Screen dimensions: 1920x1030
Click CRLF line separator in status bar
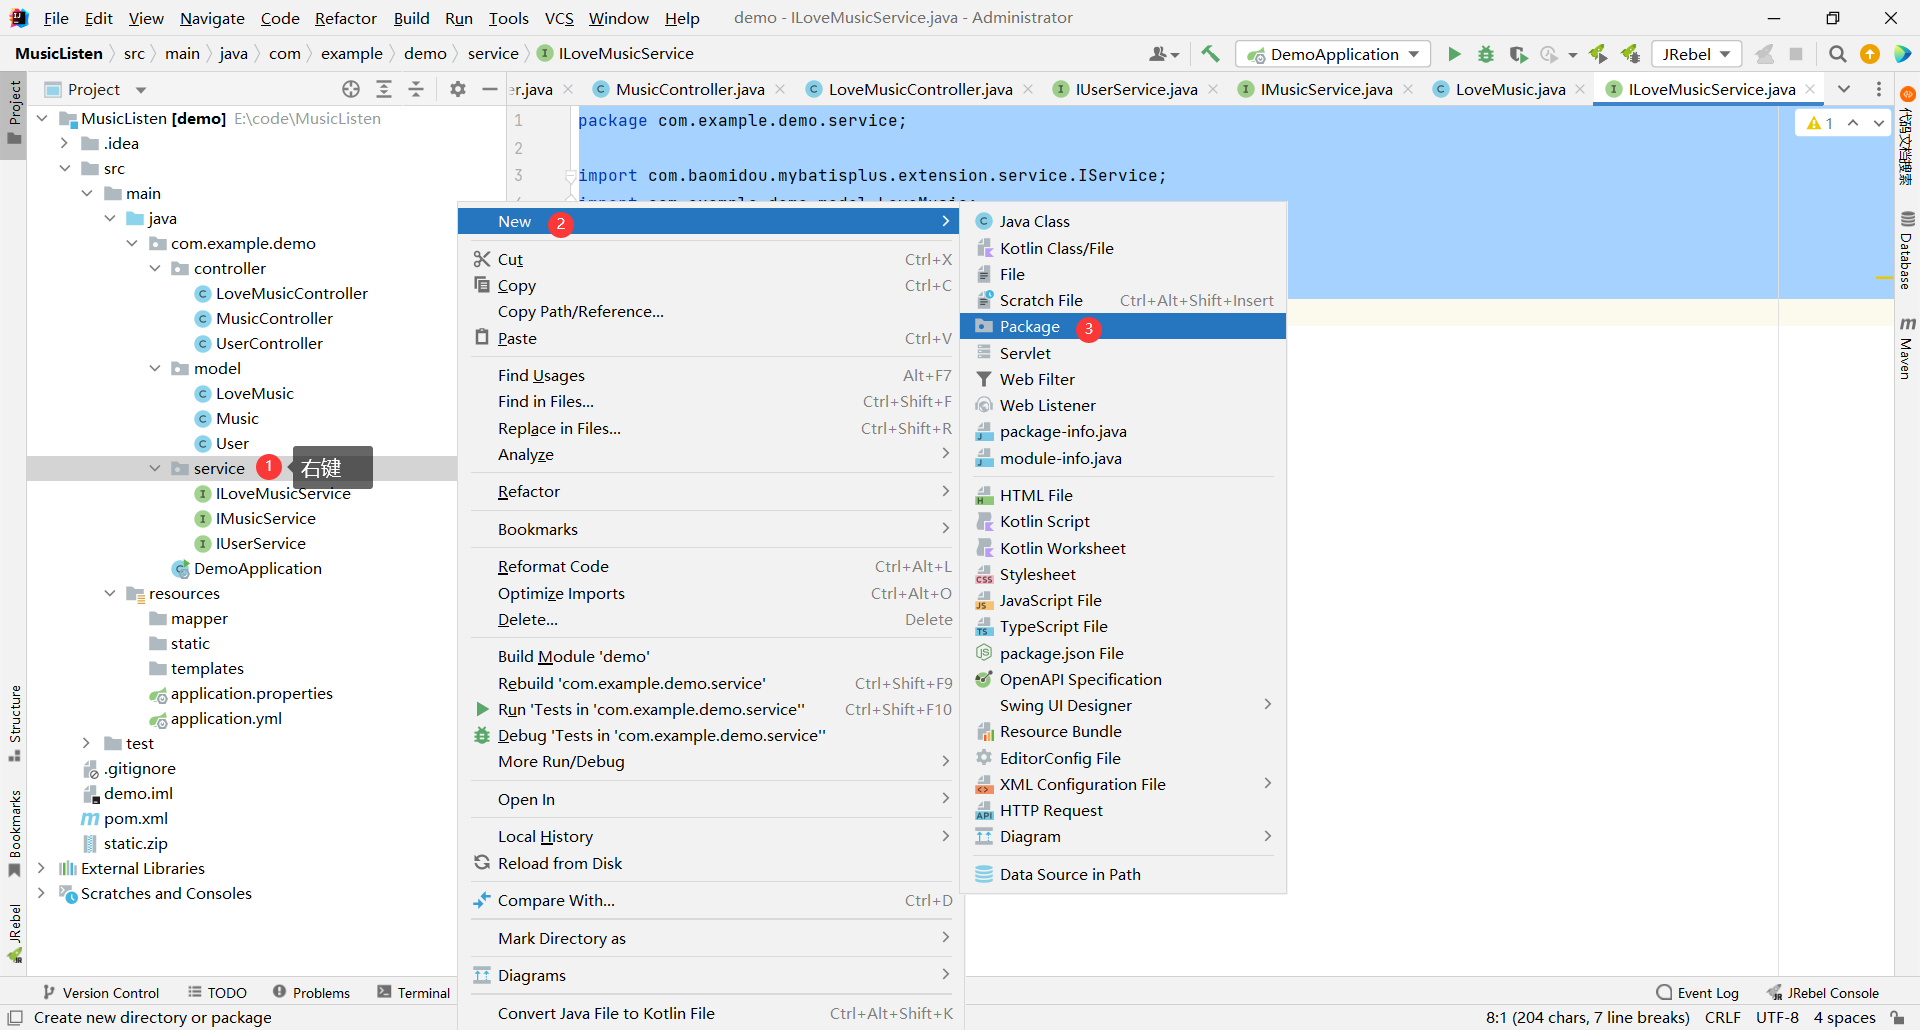1722,1017
